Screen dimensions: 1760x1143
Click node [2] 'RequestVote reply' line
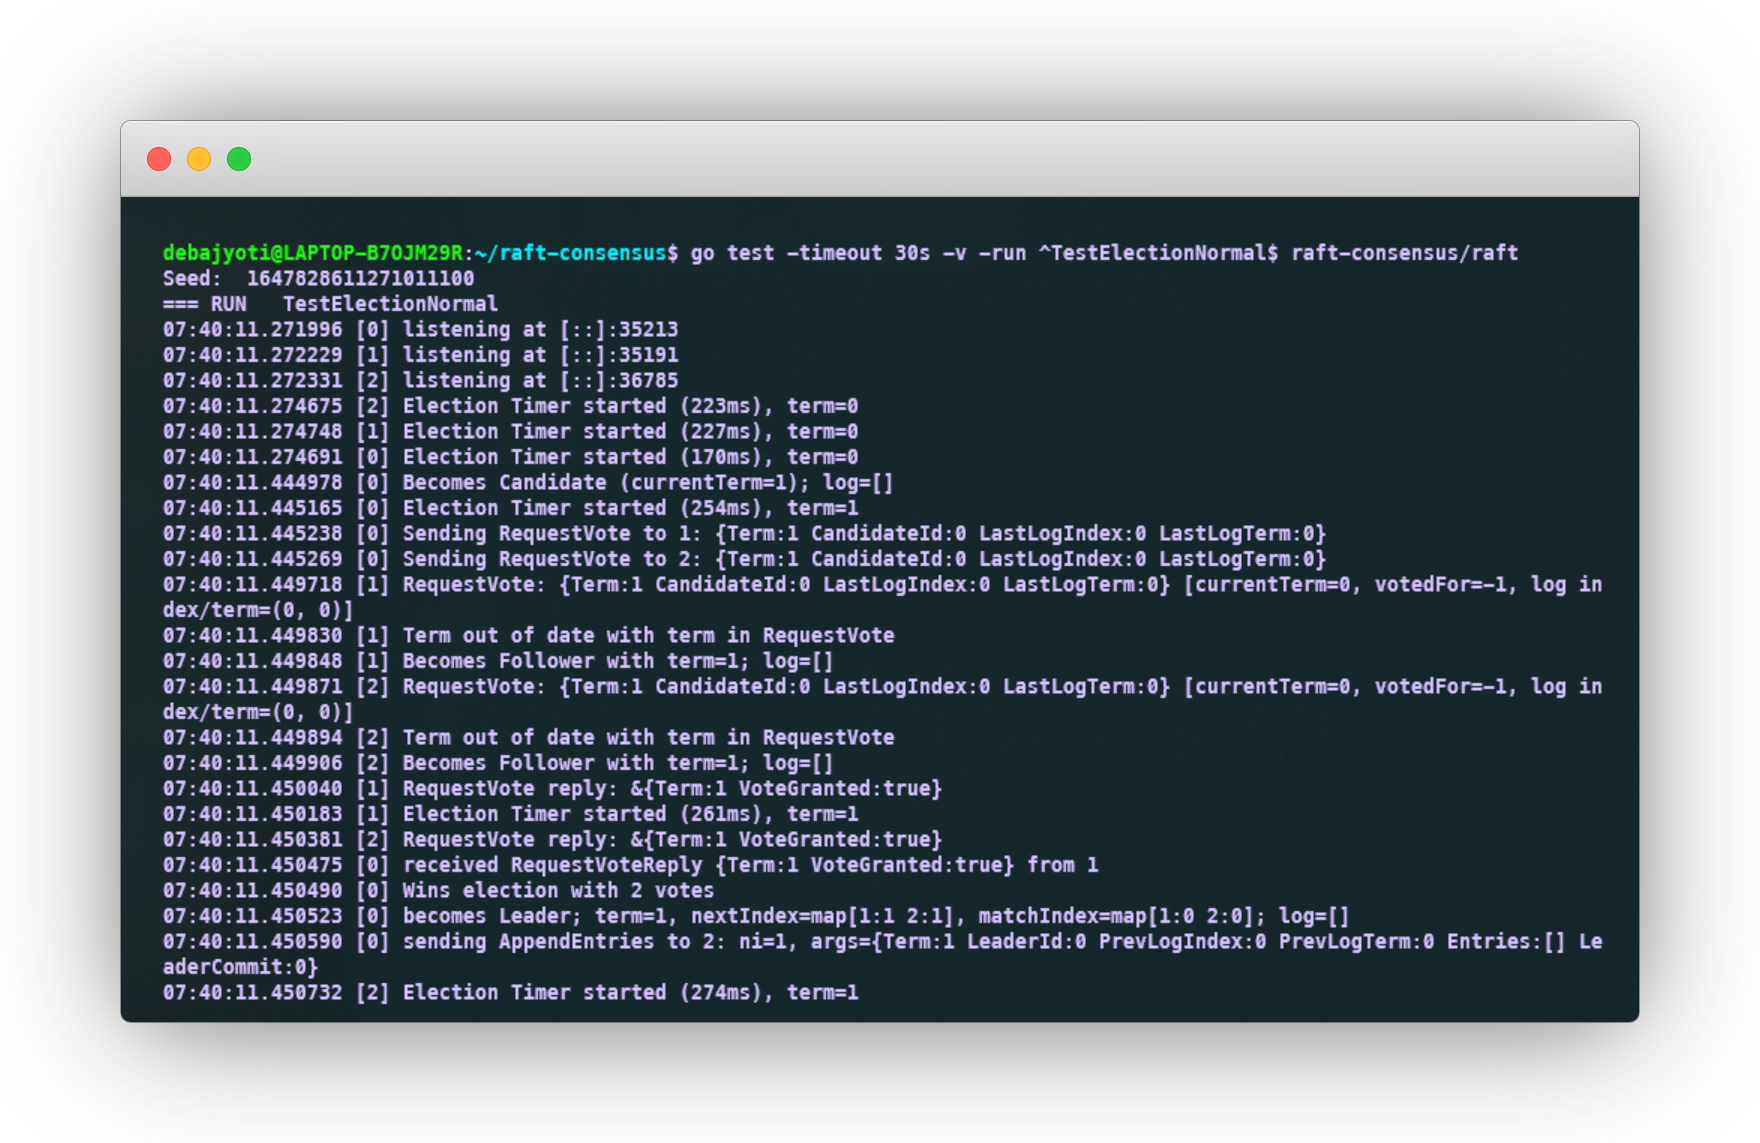[x=553, y=839]
